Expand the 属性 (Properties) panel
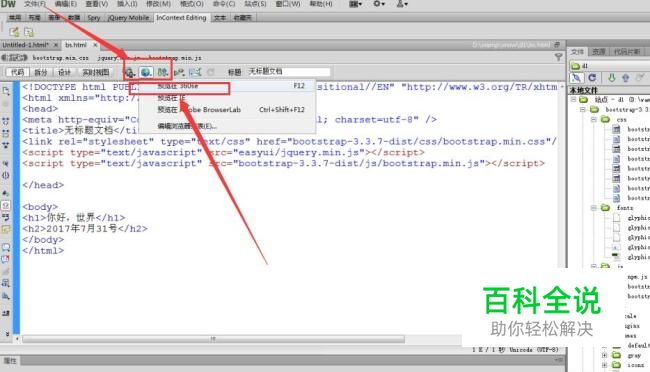 click(10, 361)
